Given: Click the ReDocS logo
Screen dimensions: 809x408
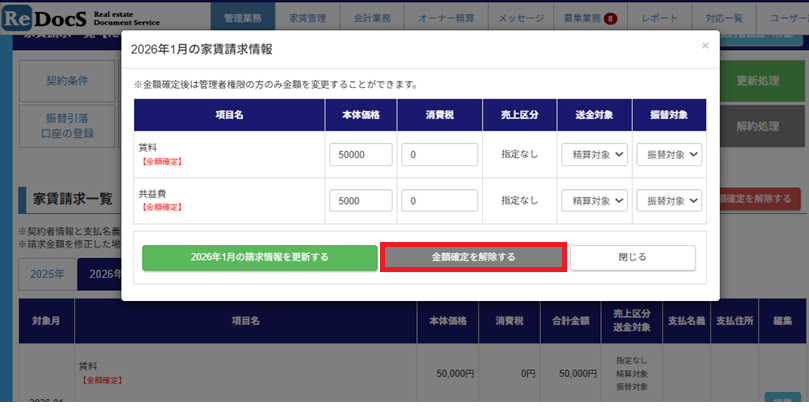Looking at the screenshot, I should pyautogui.click(x=81, y=18).
